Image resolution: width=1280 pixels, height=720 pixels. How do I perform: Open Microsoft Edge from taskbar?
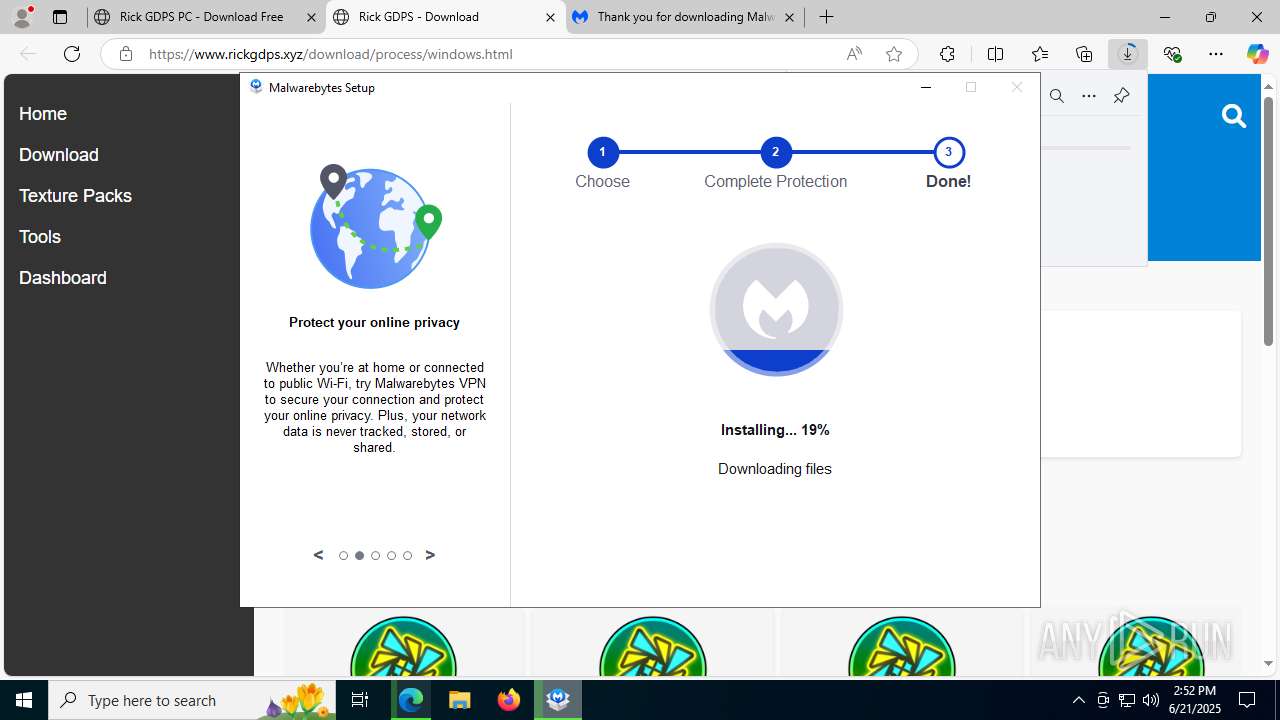[x=411, y=700]
